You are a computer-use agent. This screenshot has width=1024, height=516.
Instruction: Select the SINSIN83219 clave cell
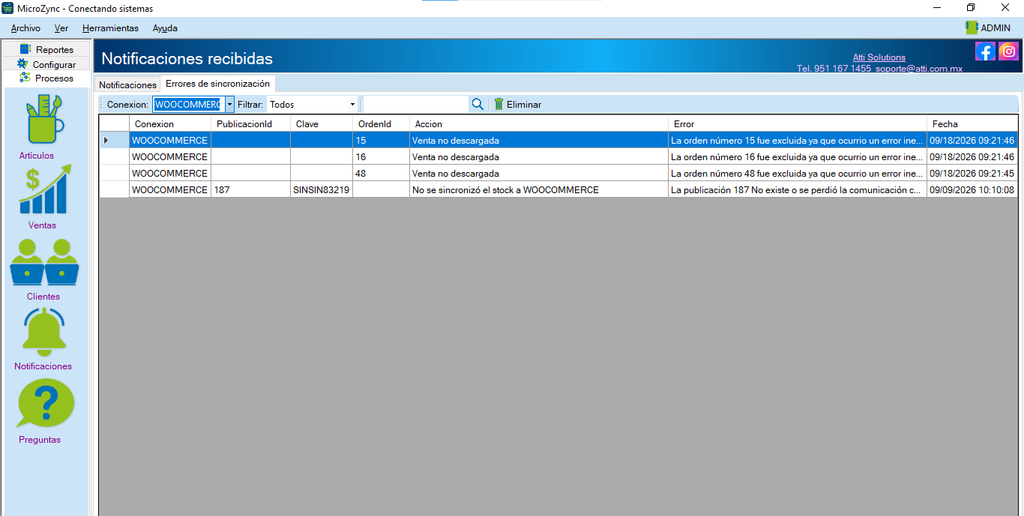click(x=321, y=189)
